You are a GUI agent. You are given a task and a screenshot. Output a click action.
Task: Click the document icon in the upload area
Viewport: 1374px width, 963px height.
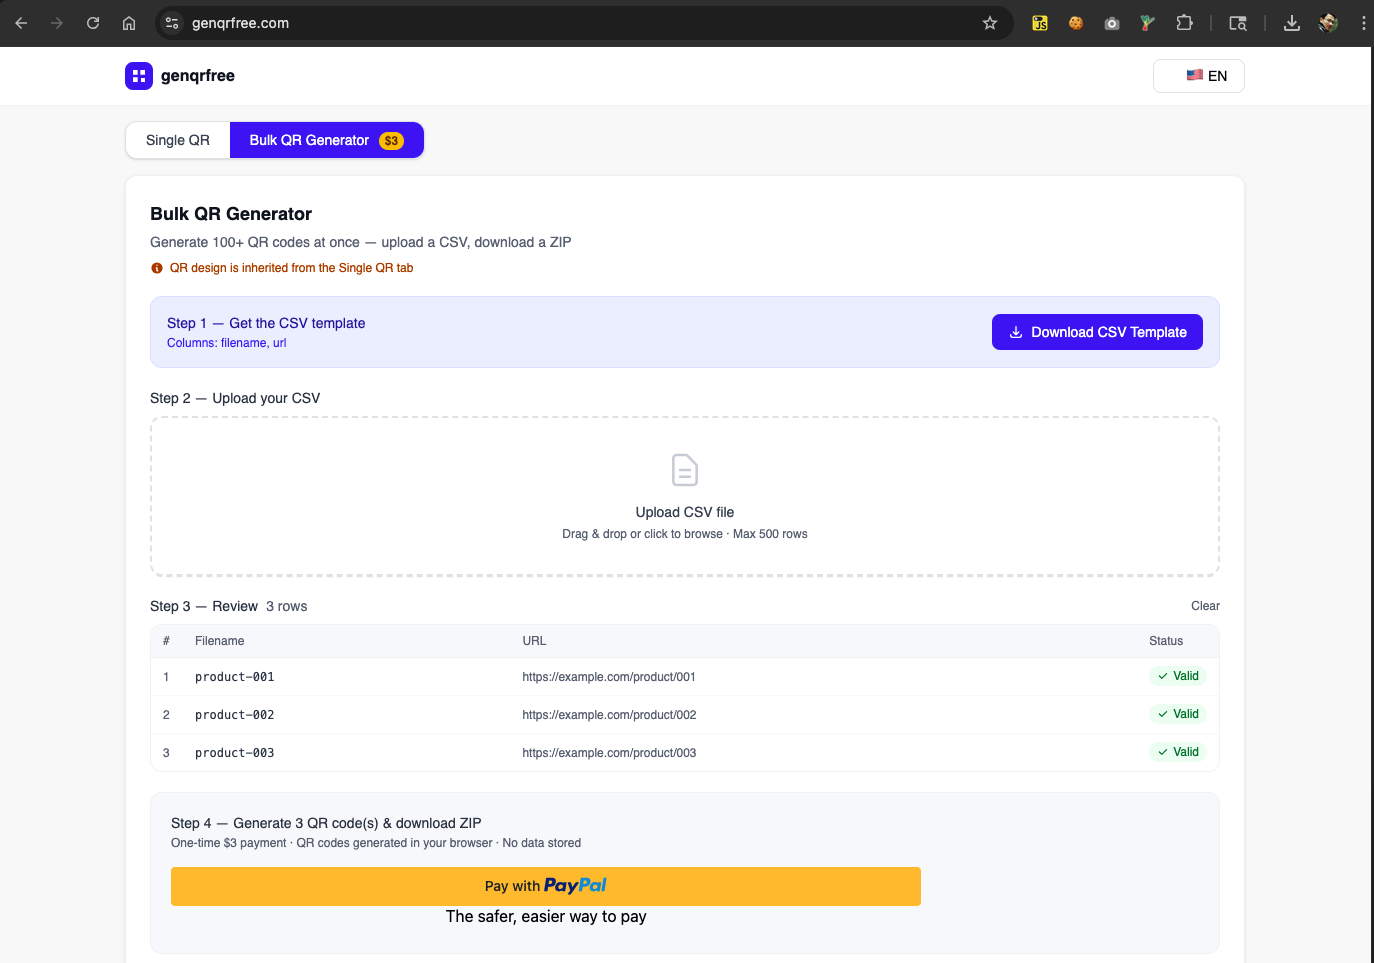(x=685, y=470)
